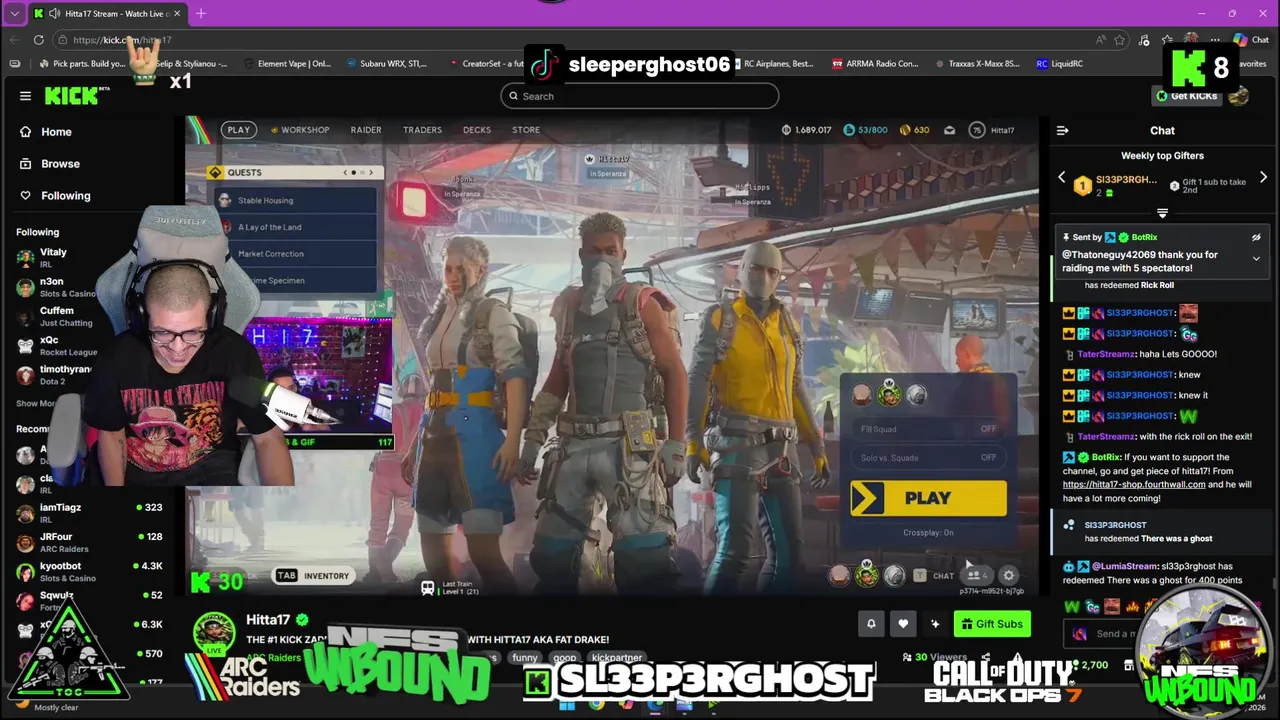Click the 53/800 currency indicator

click(x=866, y=130)
